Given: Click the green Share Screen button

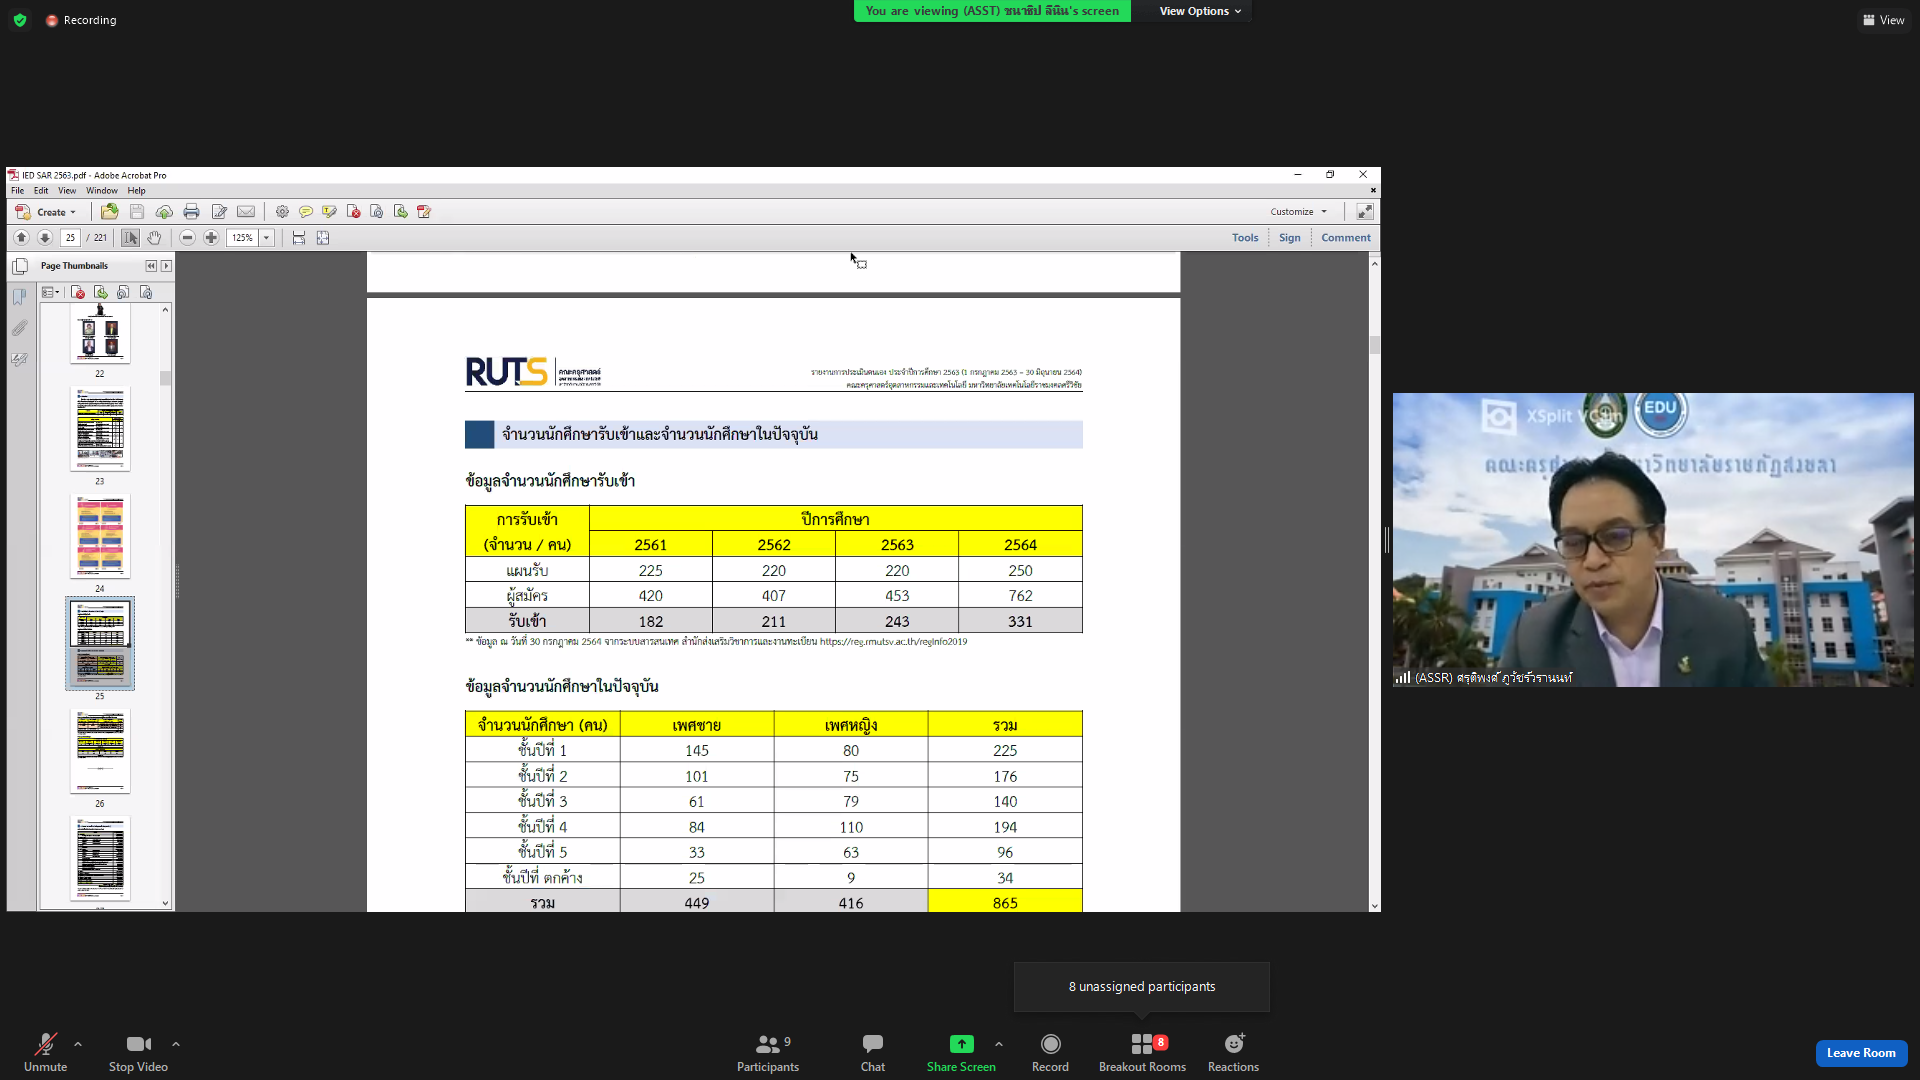Looking at the screenshot, I should 961,1053.
